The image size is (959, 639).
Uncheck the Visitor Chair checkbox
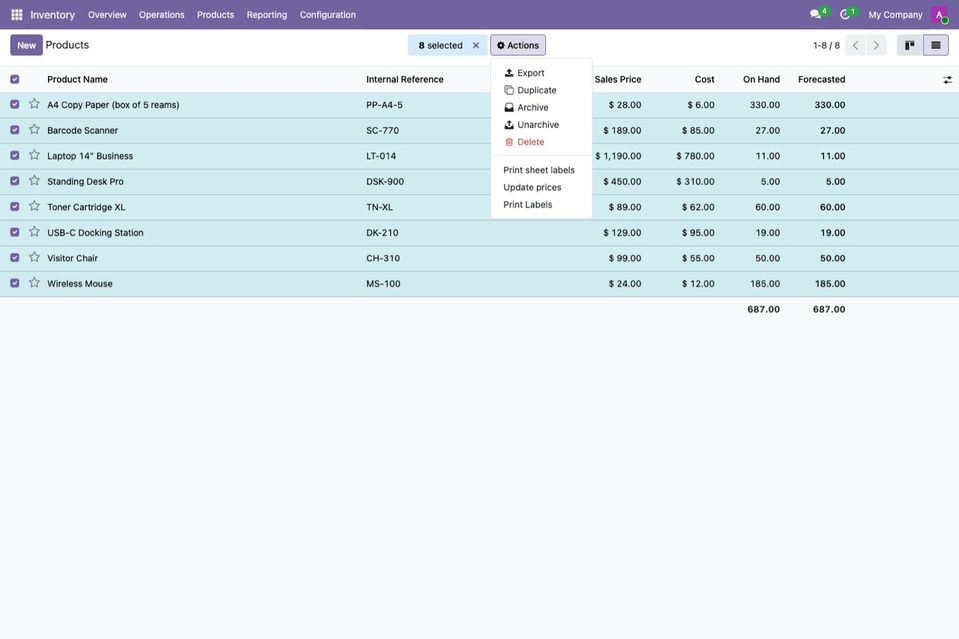[15, 258]
